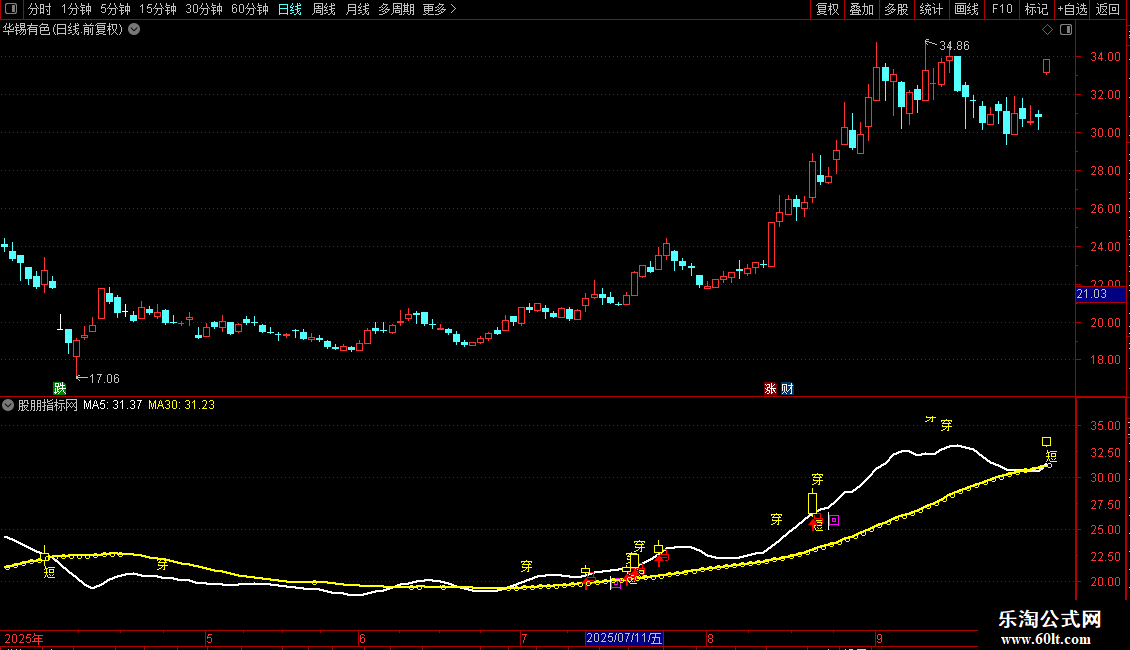1130x650 pixels.
Task: Click the 34.86 high price annotation
Action: tap(954, 45)
